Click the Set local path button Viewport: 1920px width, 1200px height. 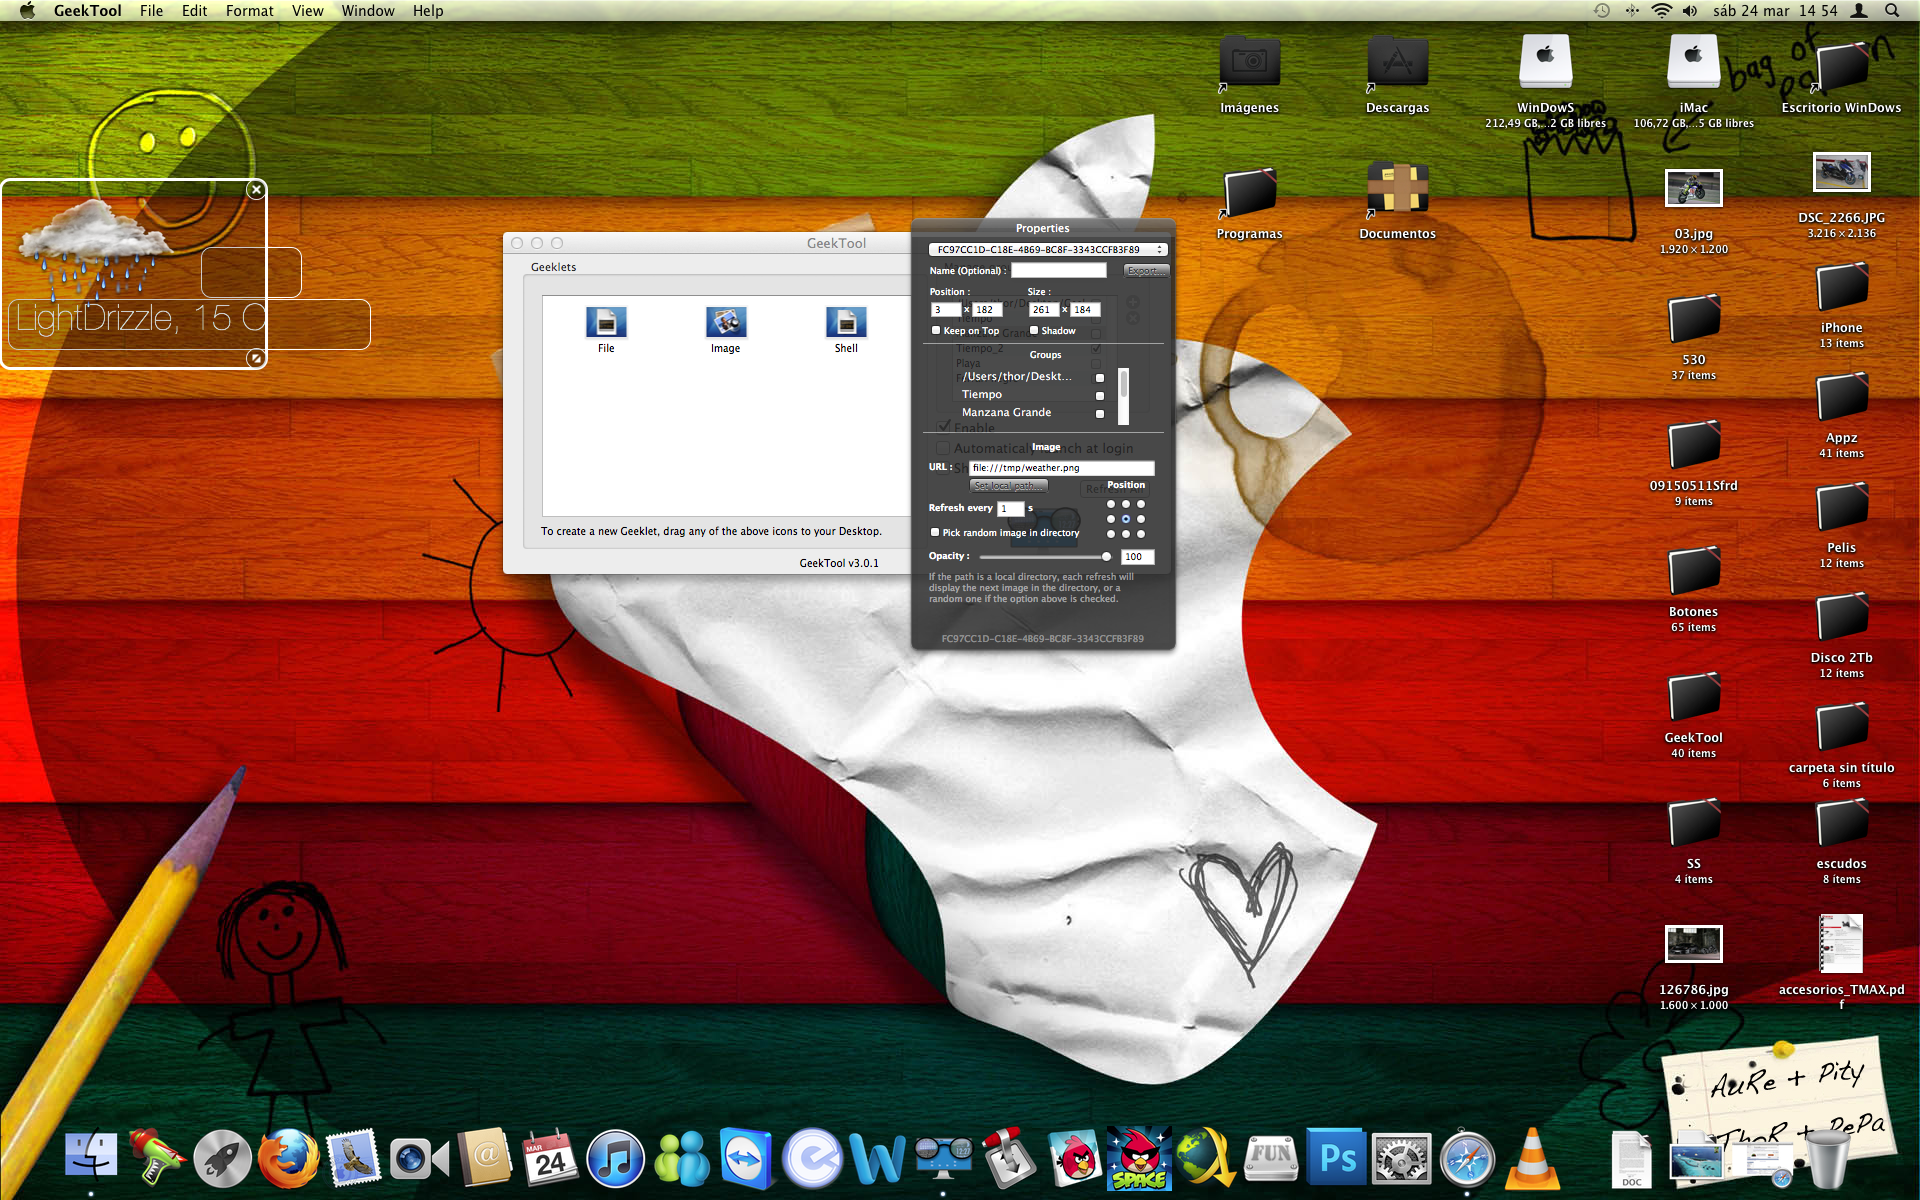coord(1008,486)
